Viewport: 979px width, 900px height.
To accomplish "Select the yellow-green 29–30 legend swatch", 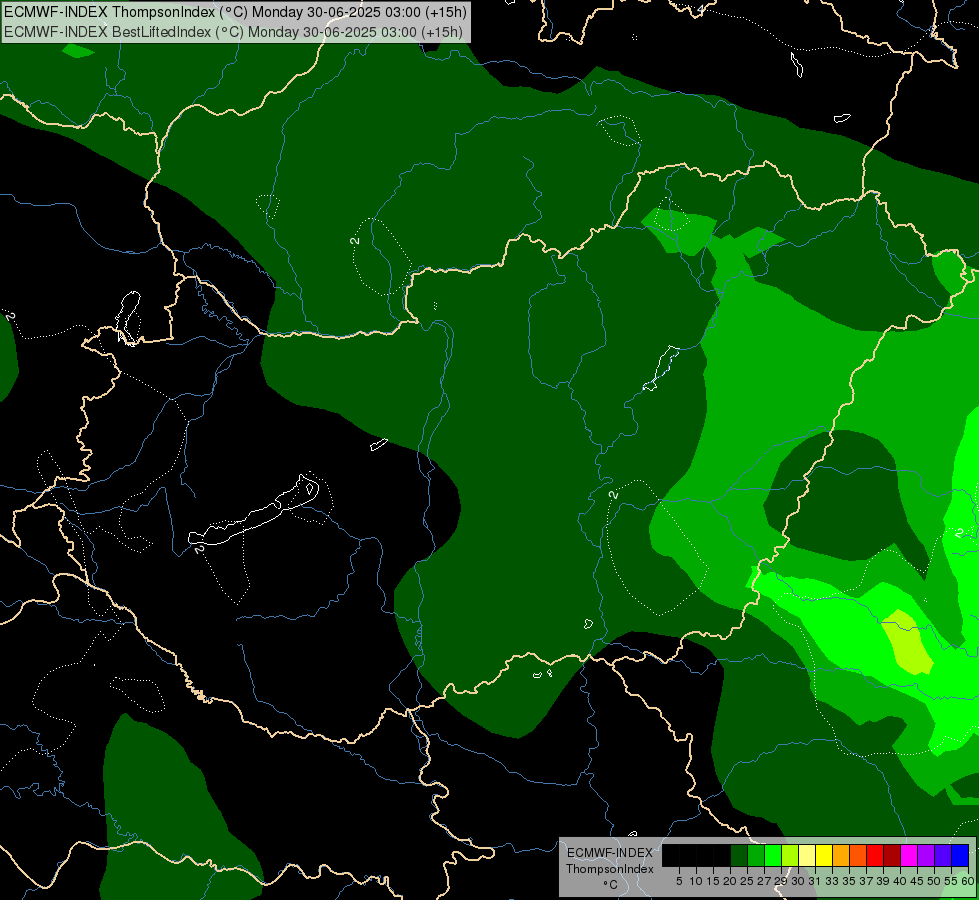I will click(790, 855).
